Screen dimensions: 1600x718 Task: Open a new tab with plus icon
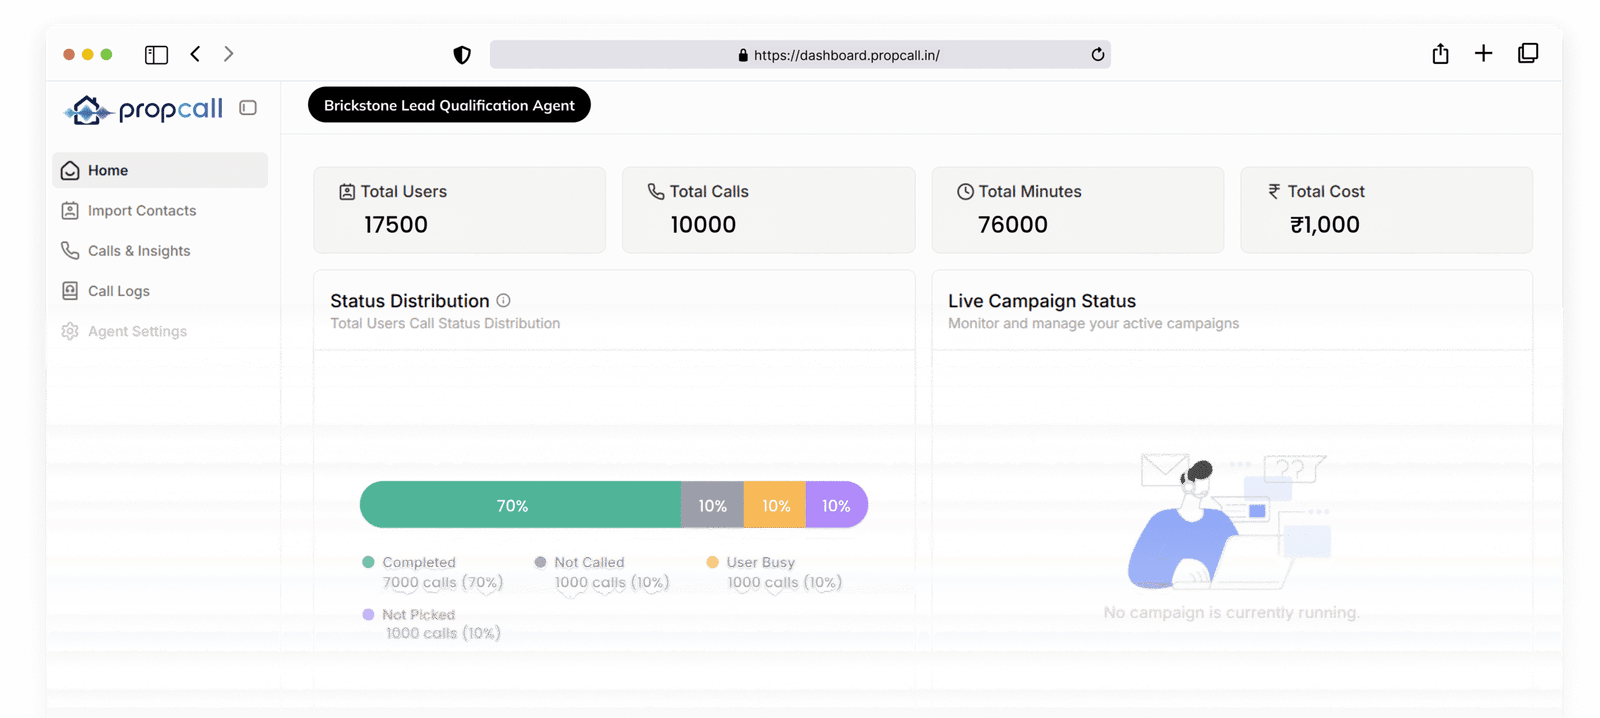click(x=1483, y=54)
